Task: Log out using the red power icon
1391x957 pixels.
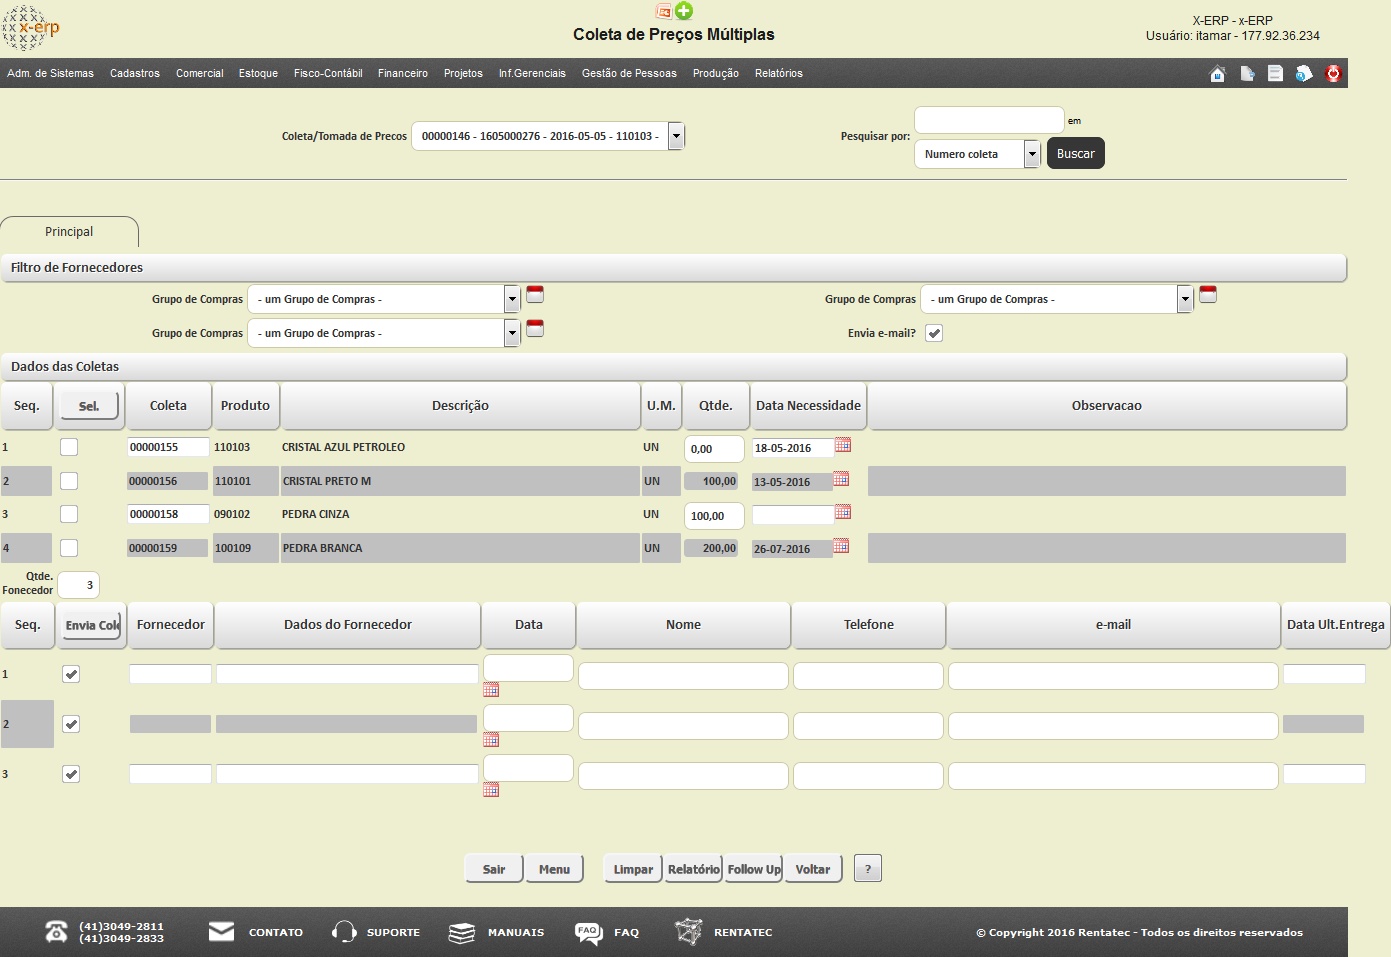Action: click(x=1333, y=73)
